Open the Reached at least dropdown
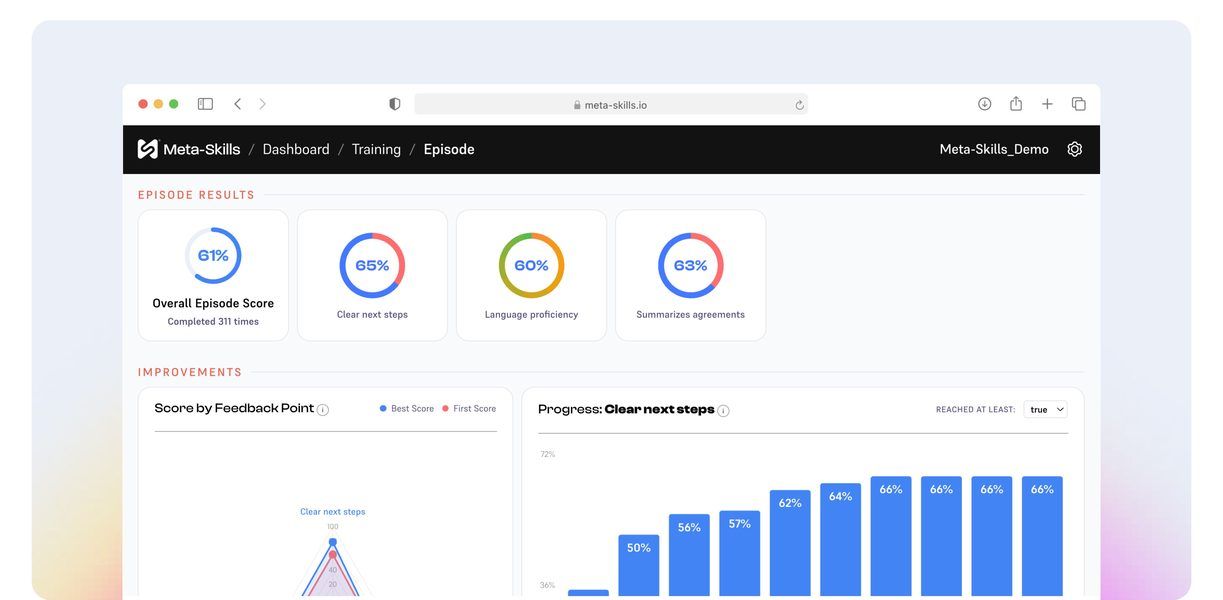The image size is (1223, 600). click(x=1046, y=410)
